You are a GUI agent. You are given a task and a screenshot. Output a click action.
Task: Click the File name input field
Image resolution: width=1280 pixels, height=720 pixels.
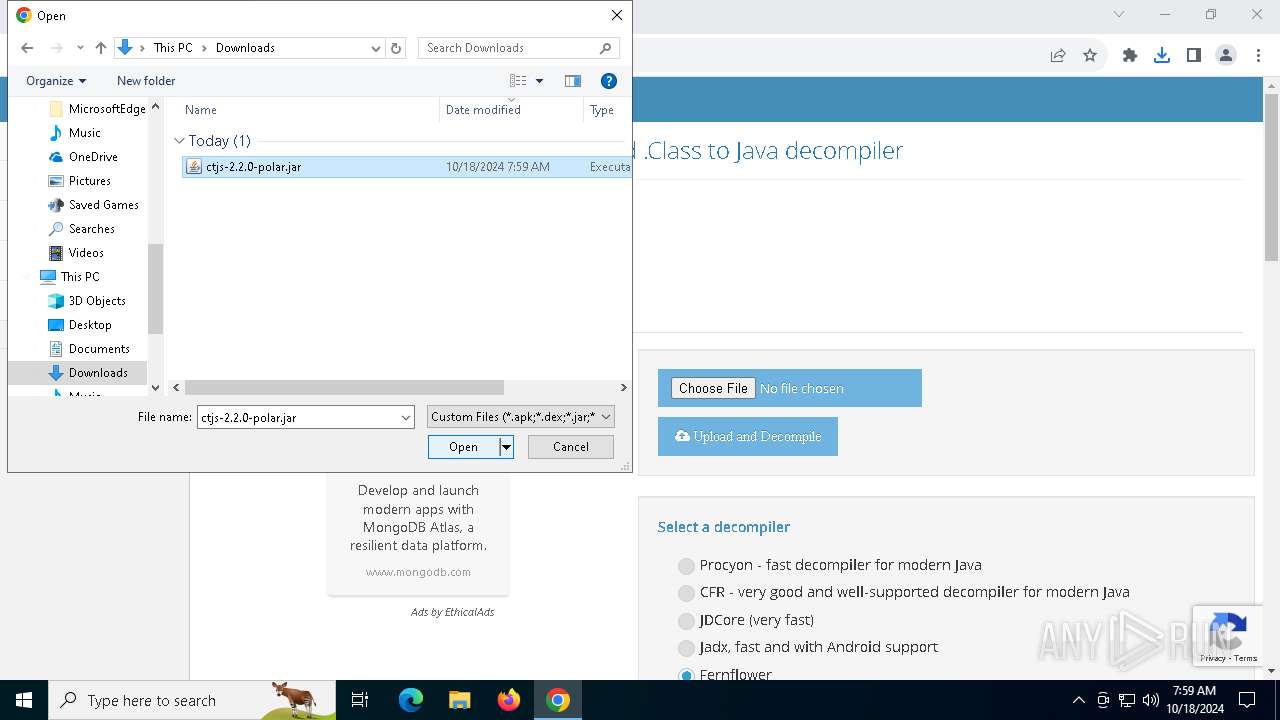click(298, 417)
